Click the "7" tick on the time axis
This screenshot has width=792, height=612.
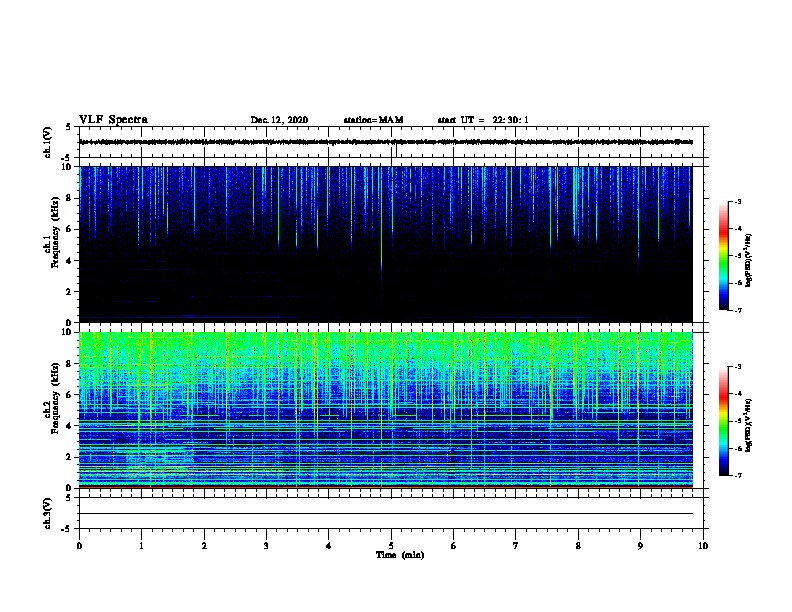(516, 545)
